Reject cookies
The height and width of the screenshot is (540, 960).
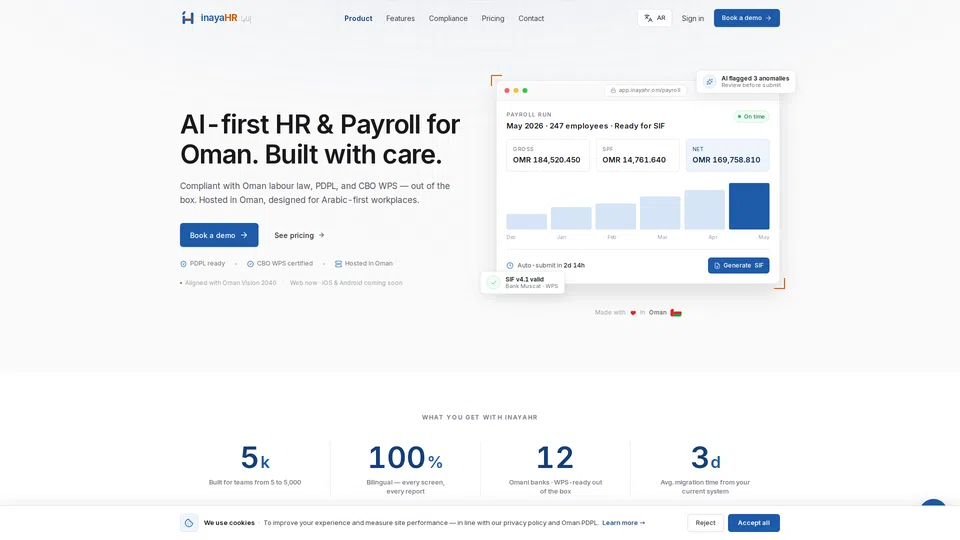705,523
